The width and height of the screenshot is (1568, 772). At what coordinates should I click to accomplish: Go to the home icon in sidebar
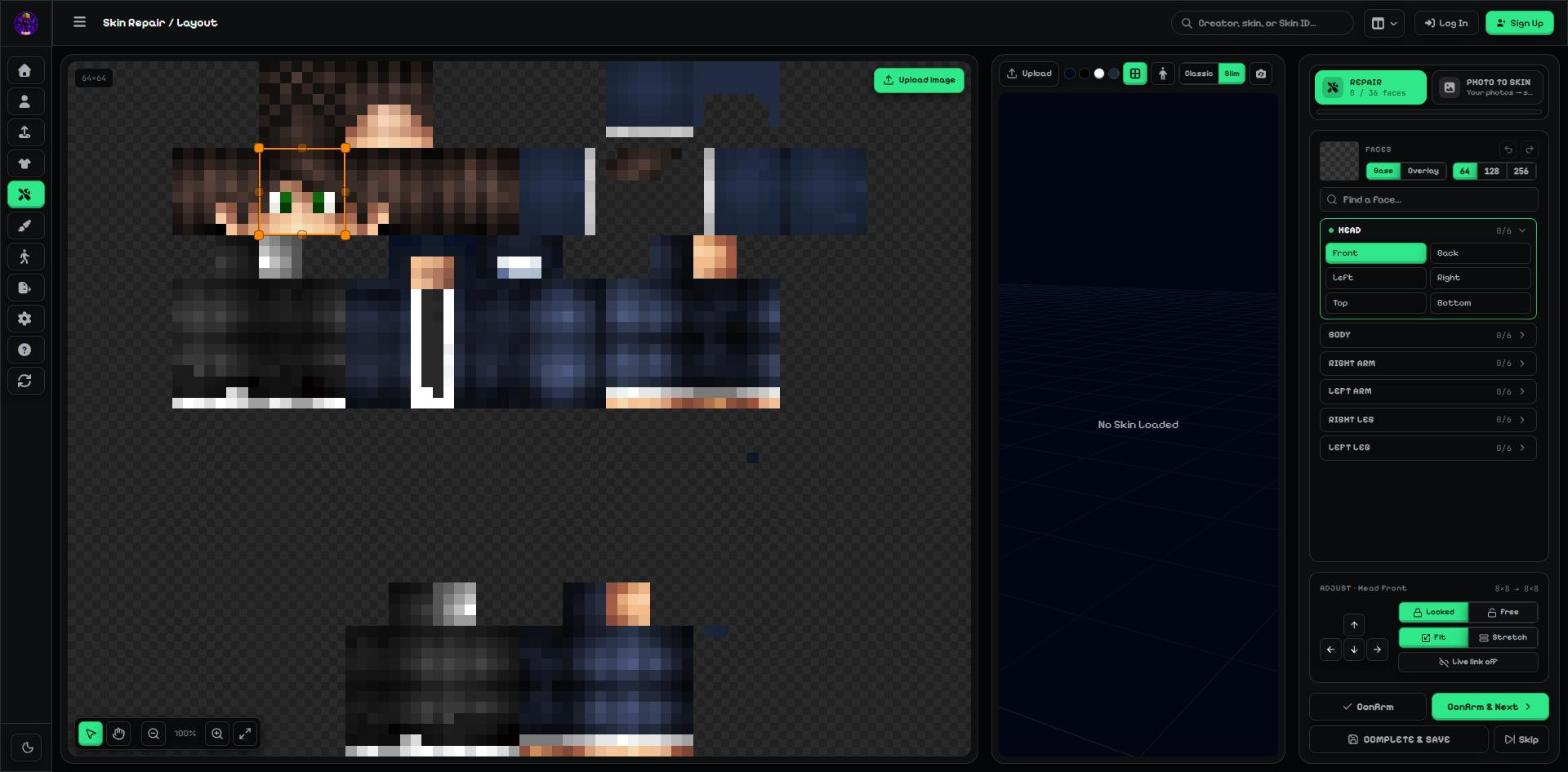coord(25,71)
